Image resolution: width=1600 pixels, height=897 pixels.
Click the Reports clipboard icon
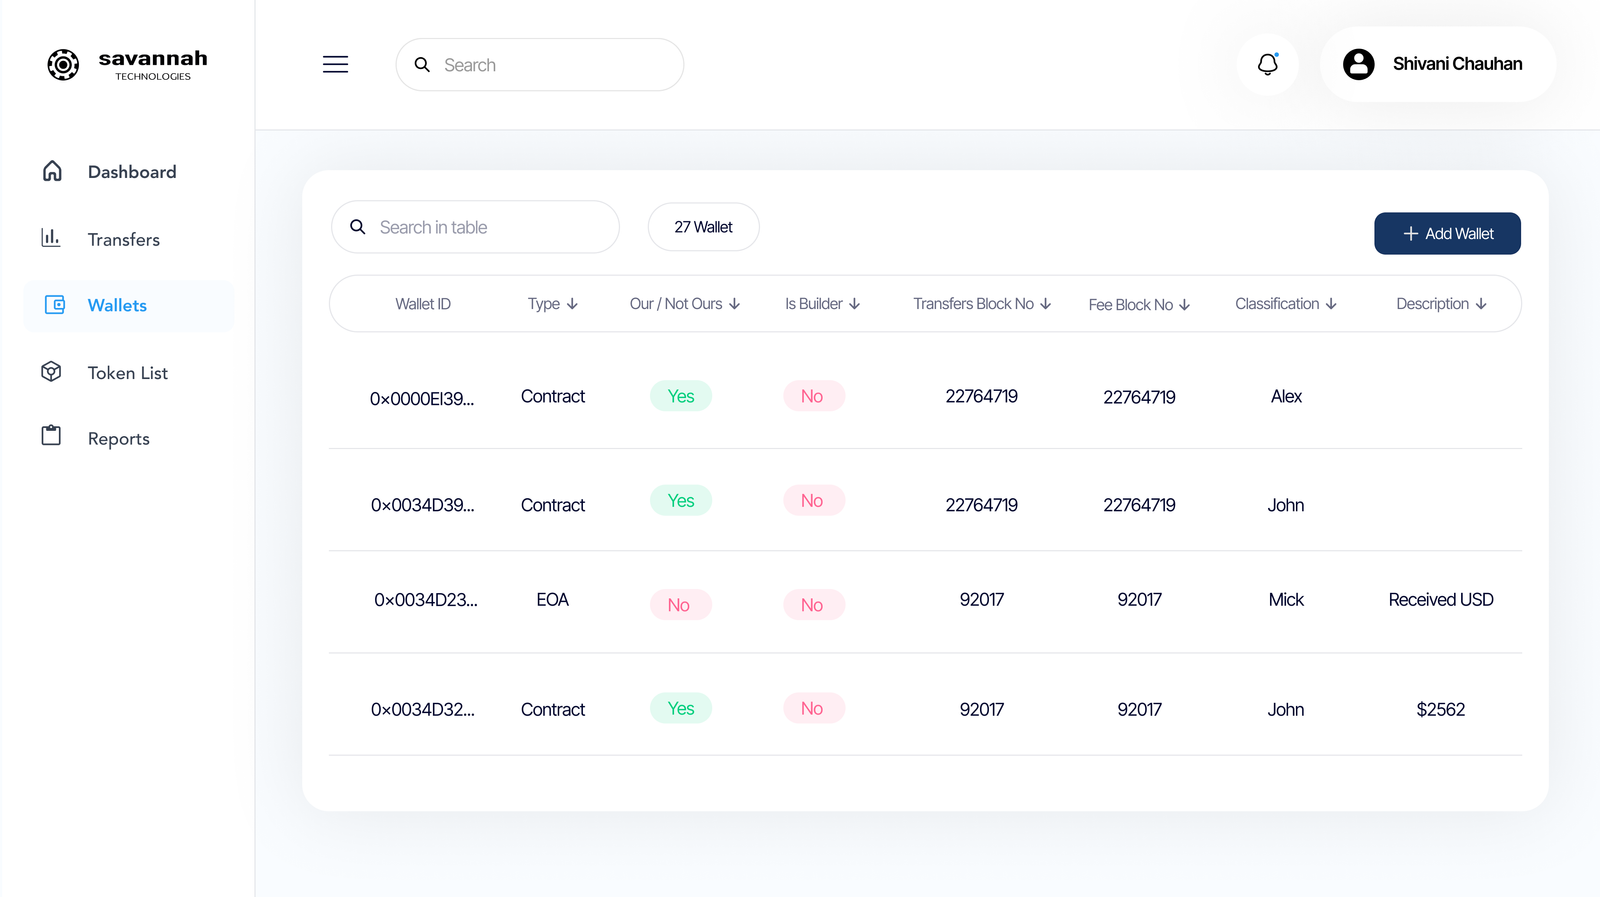tap(51, 436)
